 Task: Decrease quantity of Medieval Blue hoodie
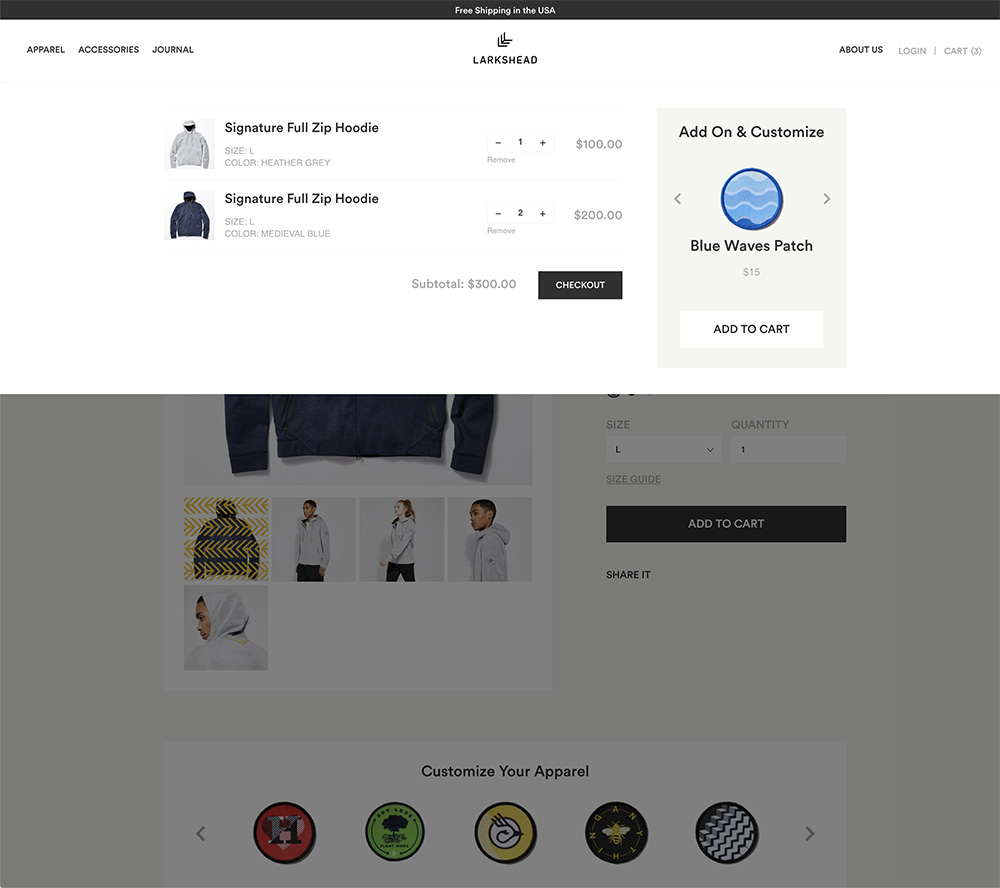click(x=498, y=214)
